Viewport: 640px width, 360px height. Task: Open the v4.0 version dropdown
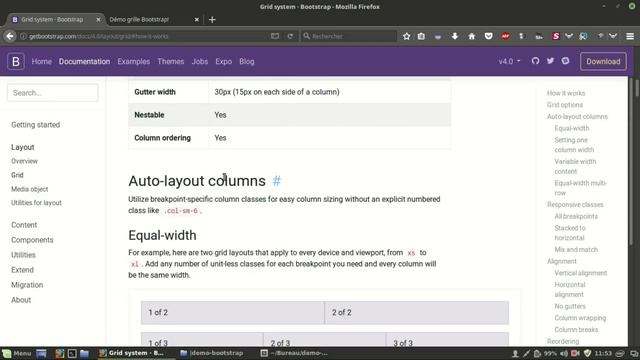tap(509, 61)
